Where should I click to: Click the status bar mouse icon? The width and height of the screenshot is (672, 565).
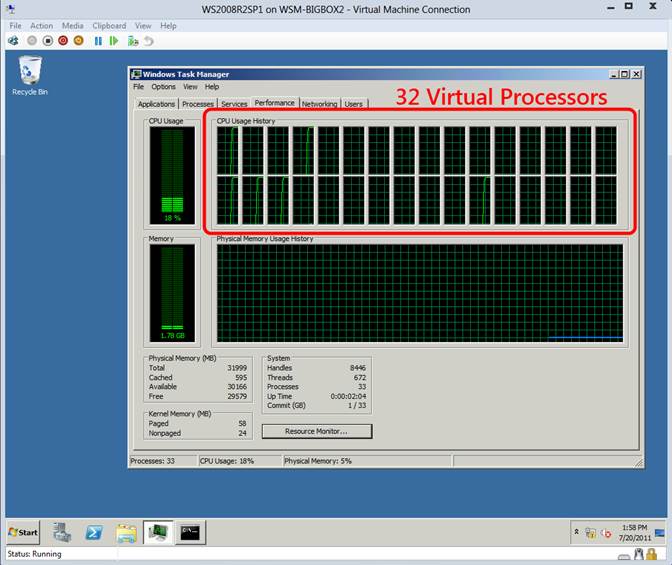(639, 555)
